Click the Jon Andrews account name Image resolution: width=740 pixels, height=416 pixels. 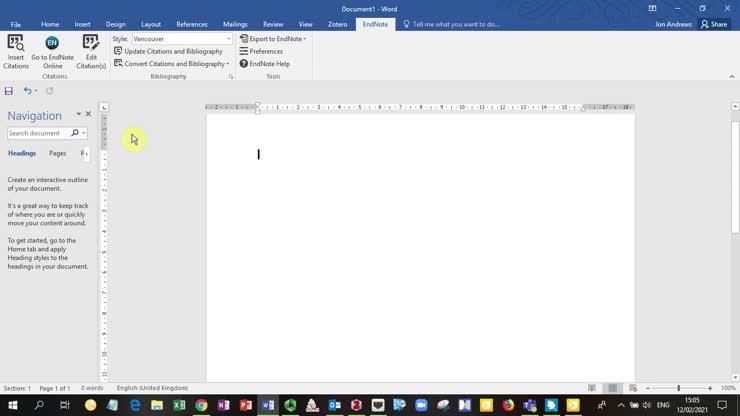[x=673, y=24]
